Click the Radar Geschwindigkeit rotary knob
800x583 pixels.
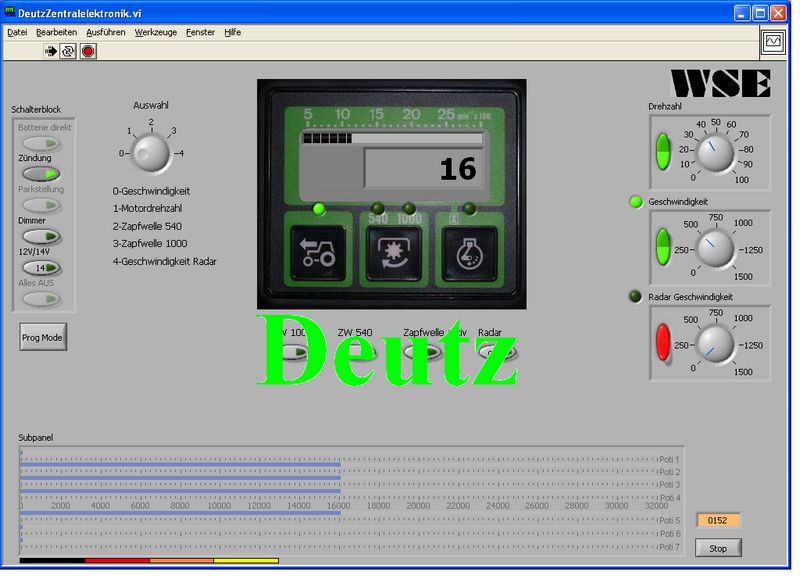(x=715, y=344)
